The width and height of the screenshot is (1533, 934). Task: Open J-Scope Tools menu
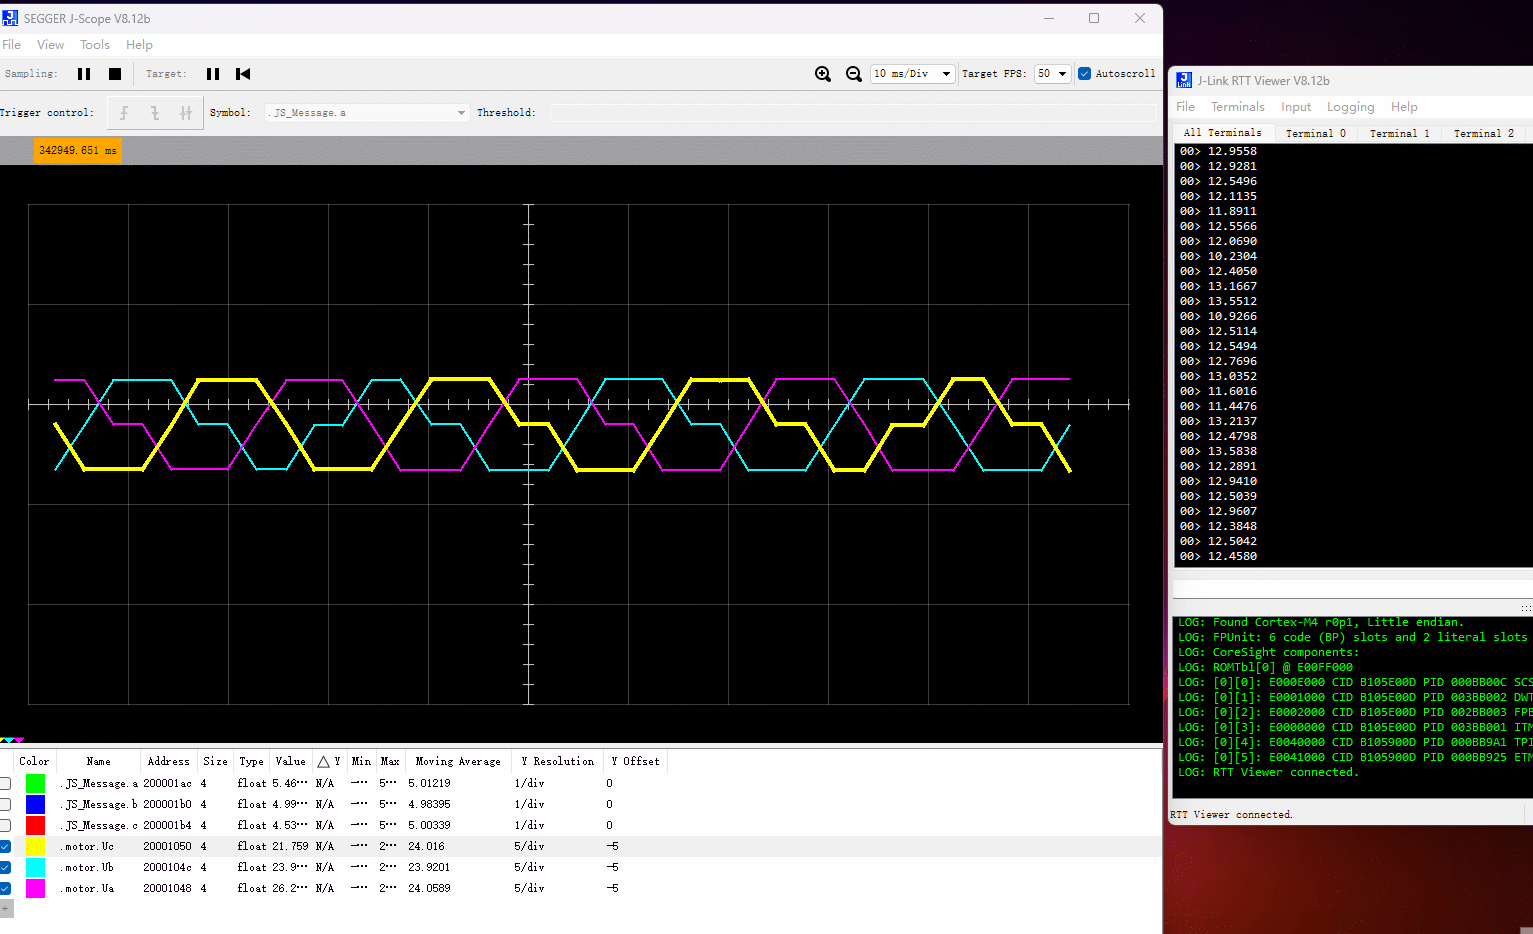click(x=95, y=45)
